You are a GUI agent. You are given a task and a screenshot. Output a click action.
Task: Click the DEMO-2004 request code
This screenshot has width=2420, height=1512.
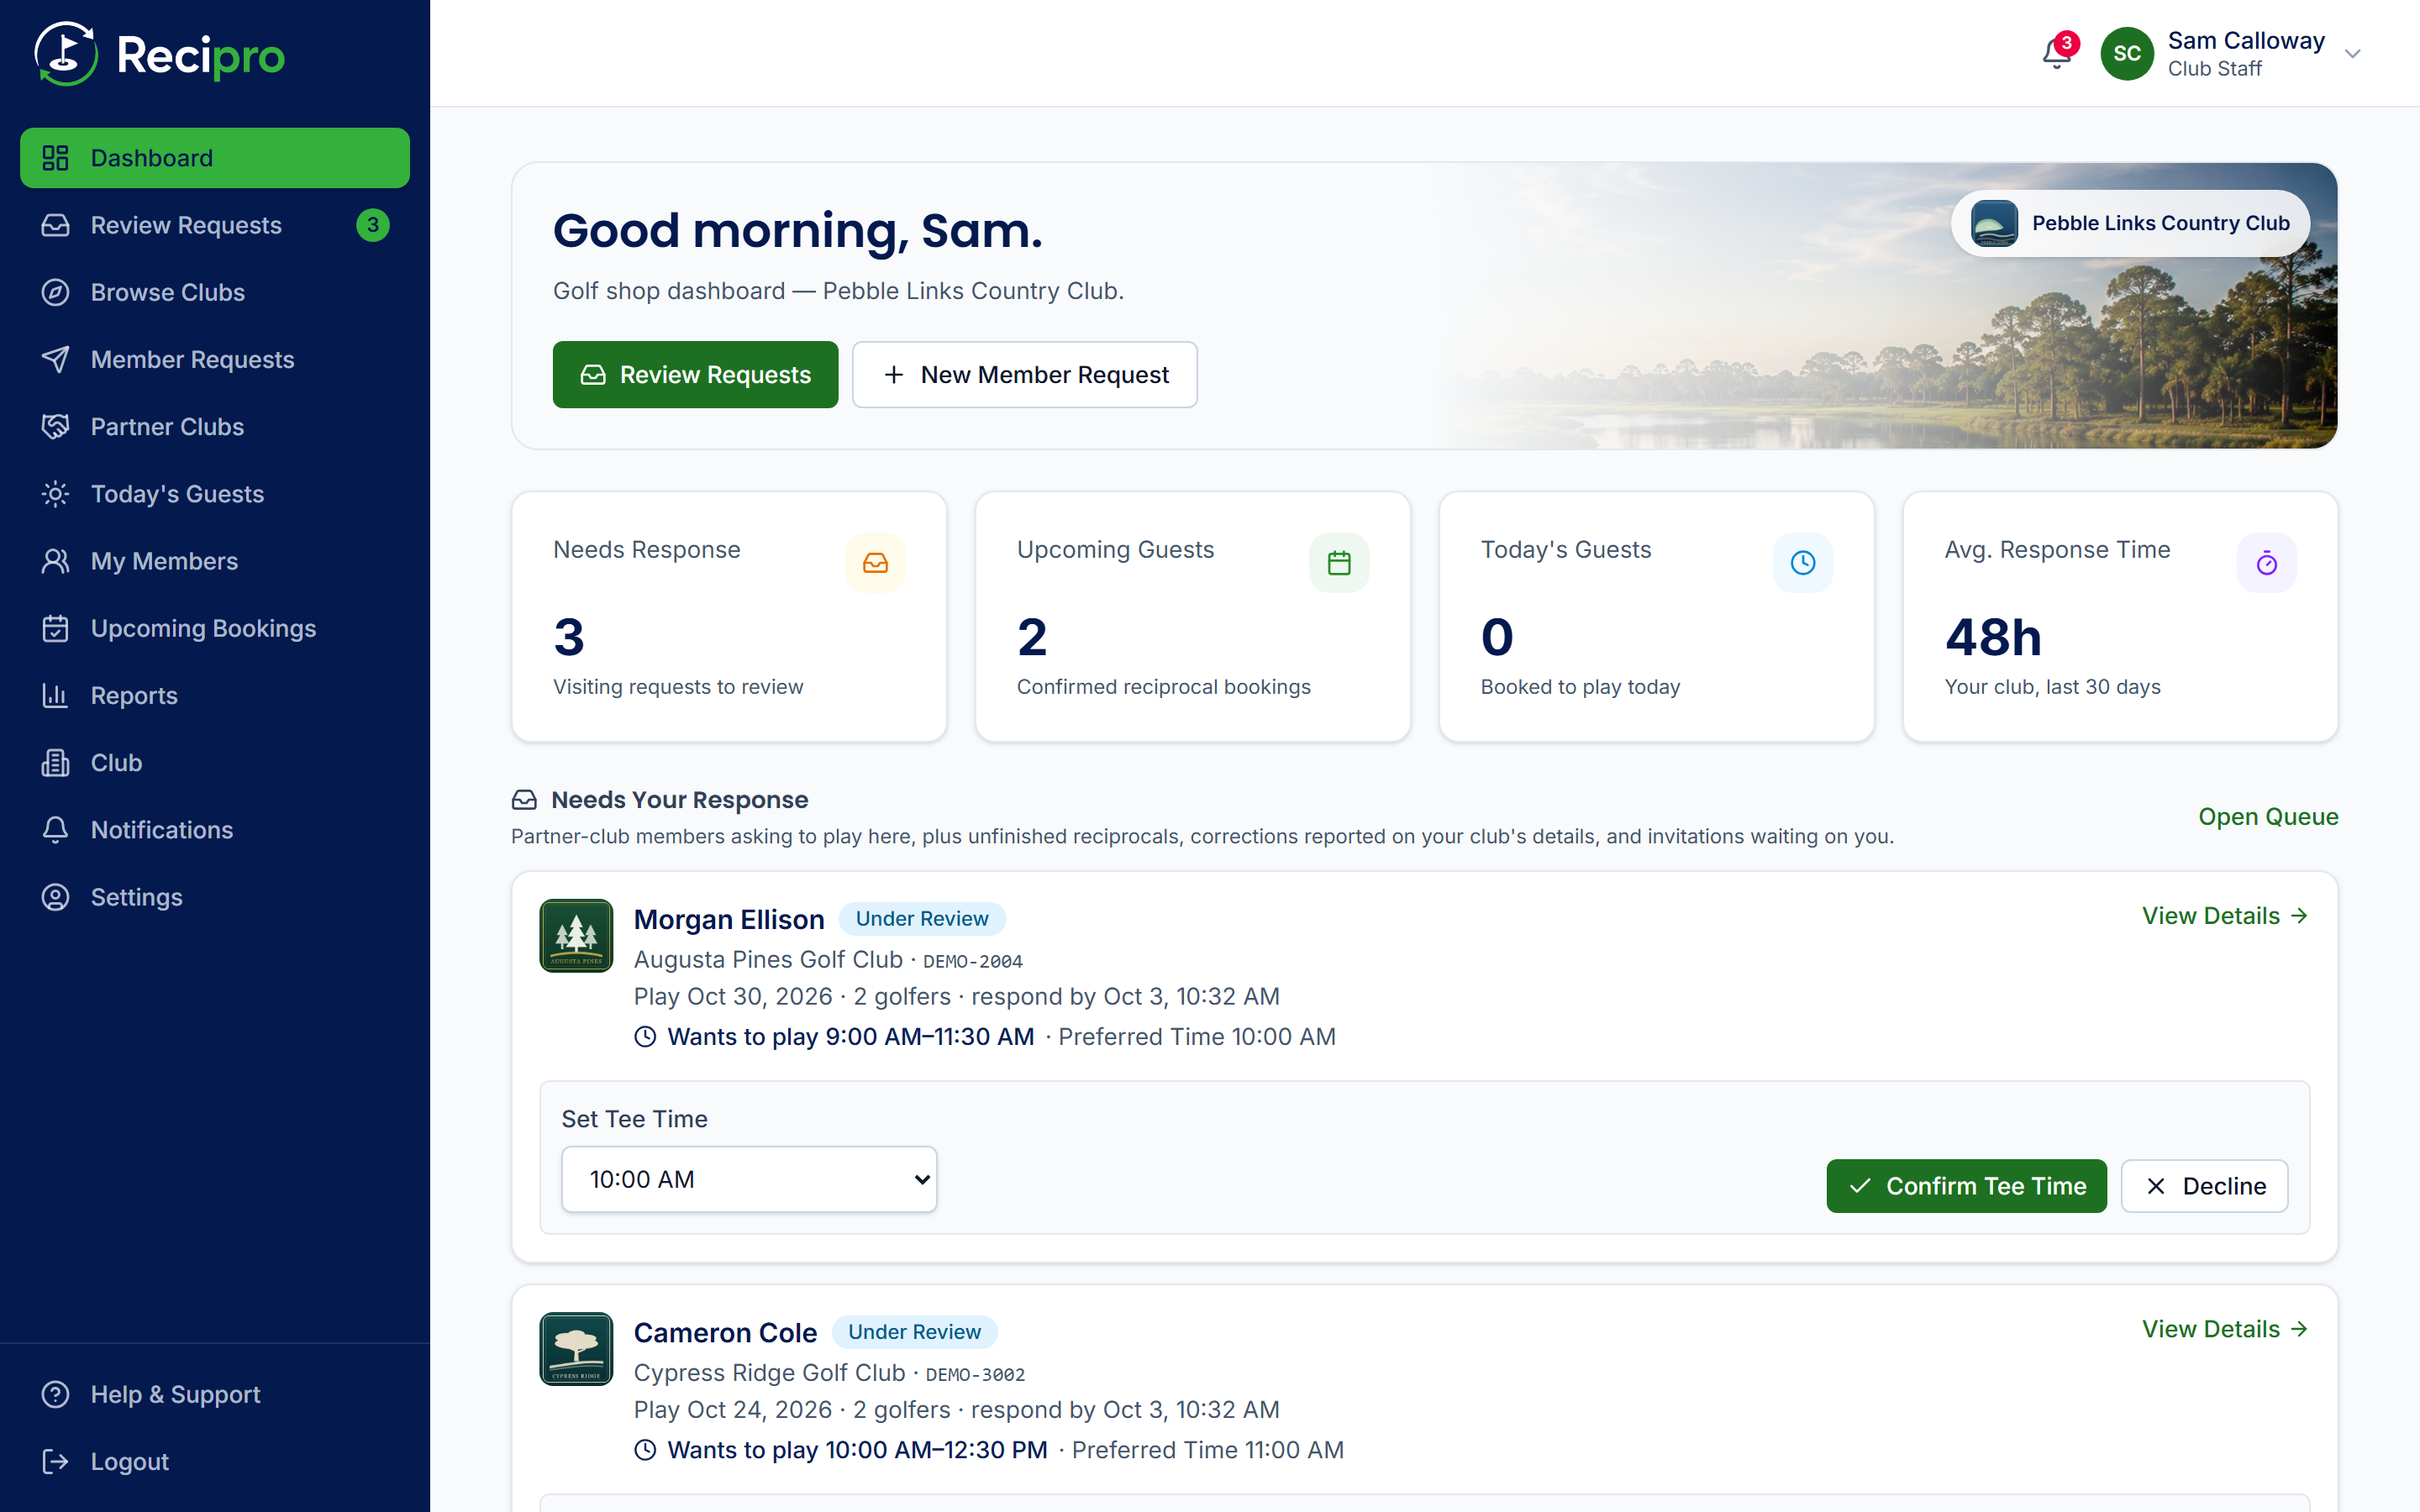point(972,961)
